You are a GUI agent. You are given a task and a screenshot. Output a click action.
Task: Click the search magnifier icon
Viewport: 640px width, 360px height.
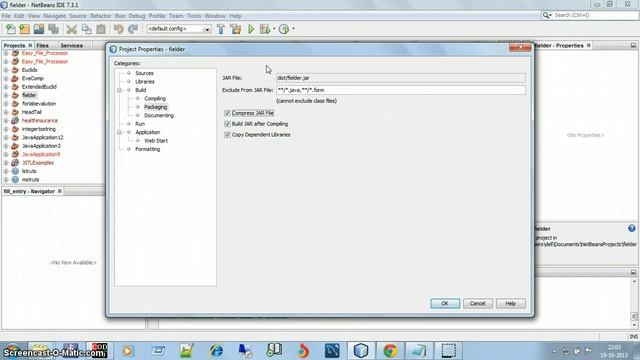click(x=547, y=15)
